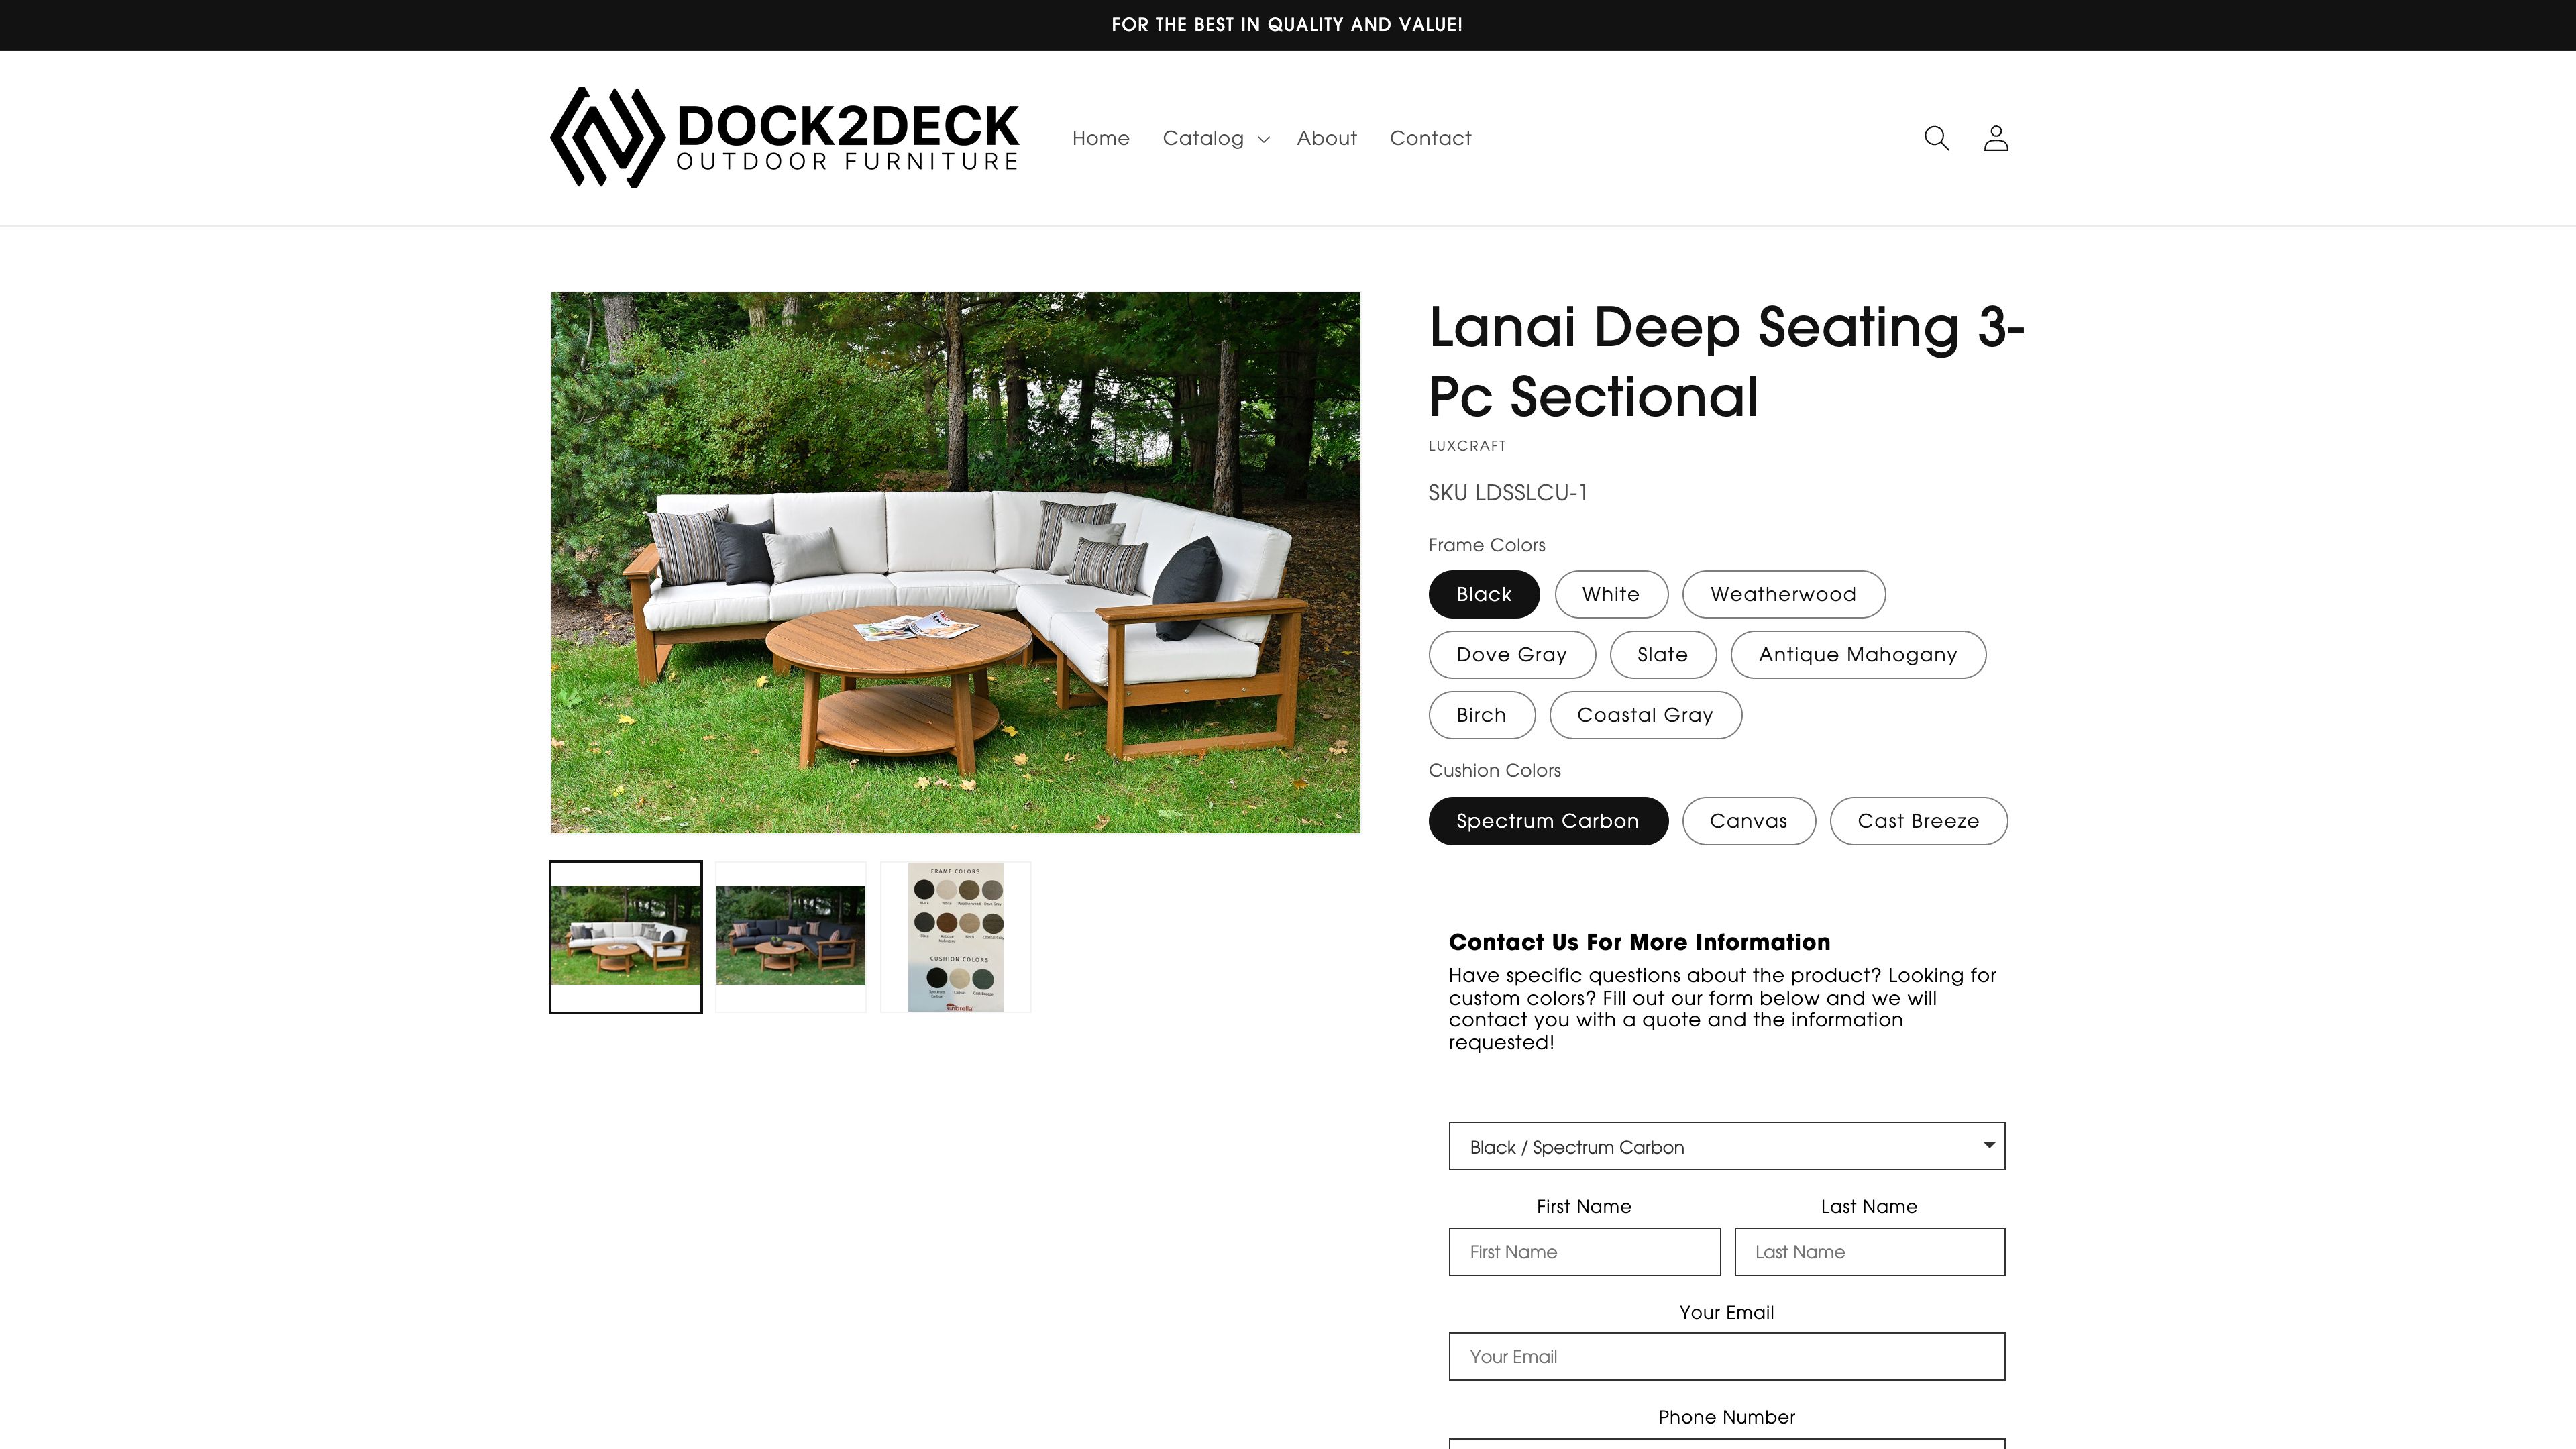Show the color swatch chart thumbnail
The width and height of the screenshot is (2576, 1449).
(955, 936)
